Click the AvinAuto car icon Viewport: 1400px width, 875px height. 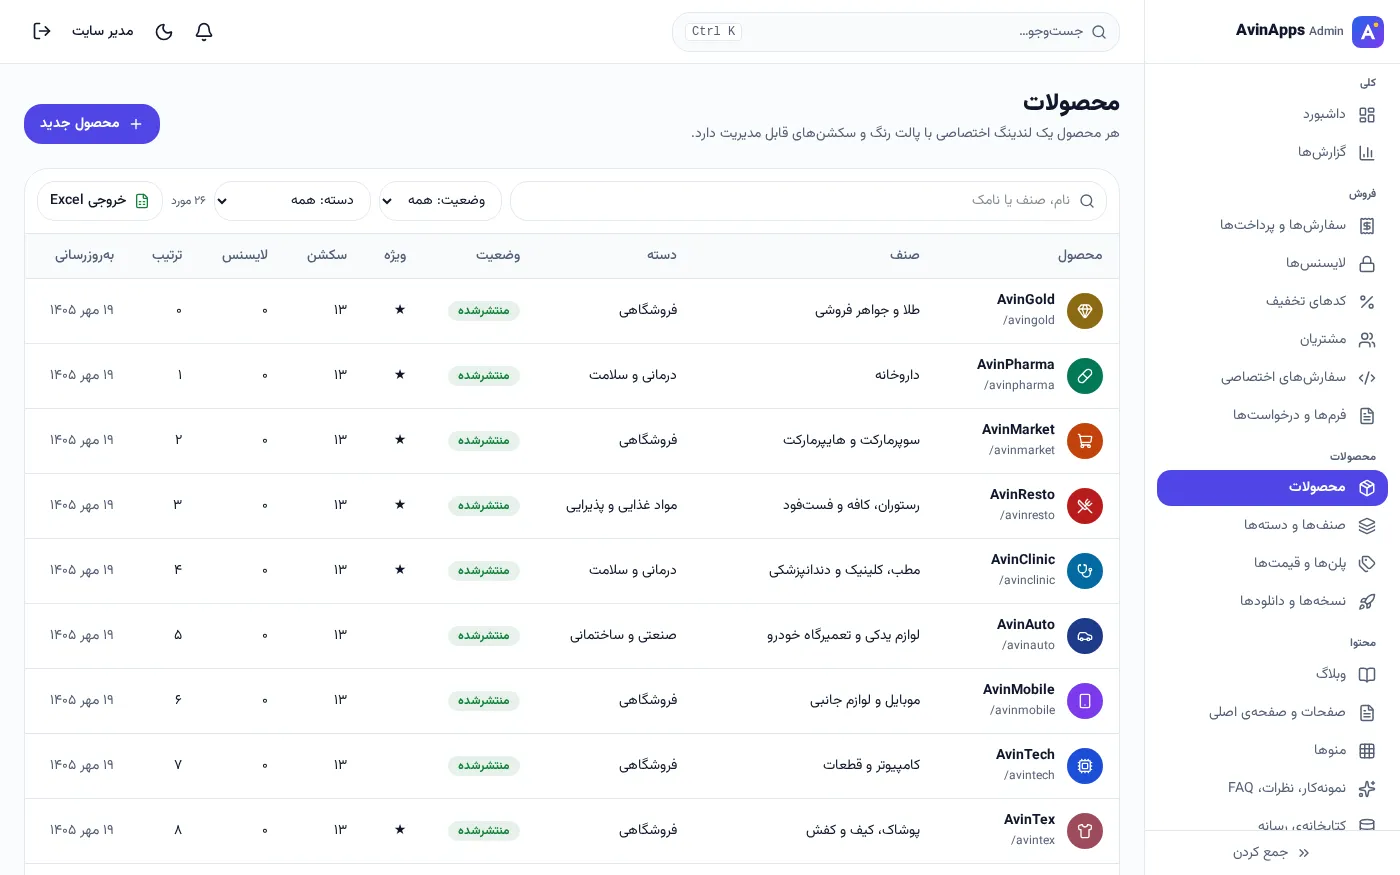coord(1085,636)
